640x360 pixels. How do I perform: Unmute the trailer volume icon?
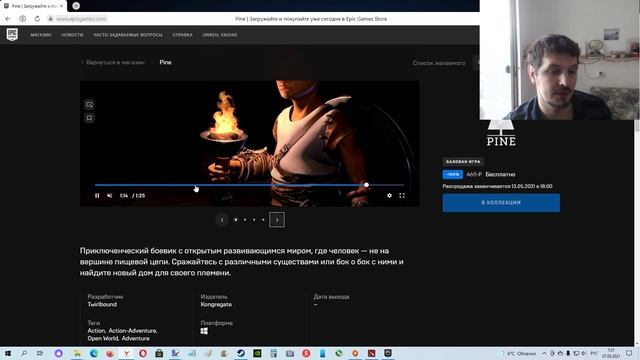(110, 196)
